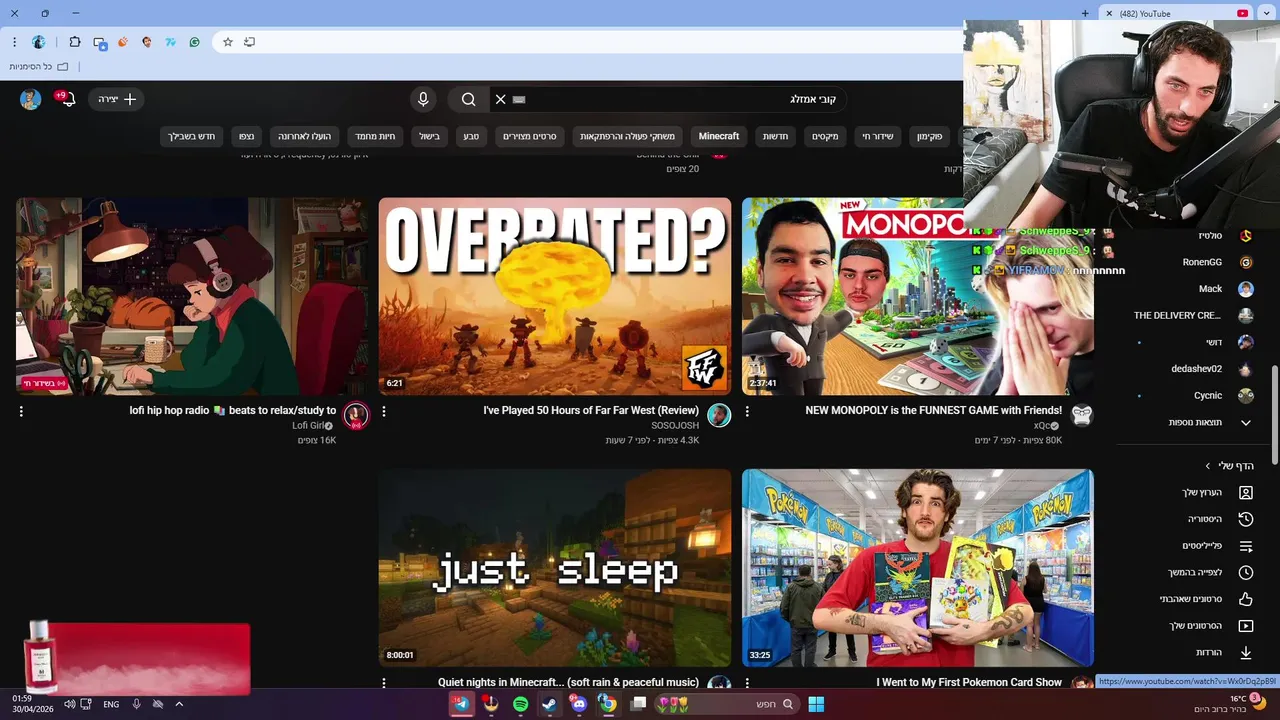Open the Pokemon Card Show thumbnail
The image size is (1280, 720).
(918, 568)
